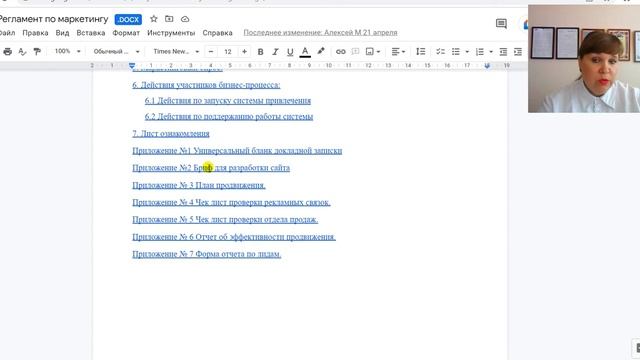Increase indent toolbar icon
The height and width of the screenshot is (360, 640).
coord(518,51)
